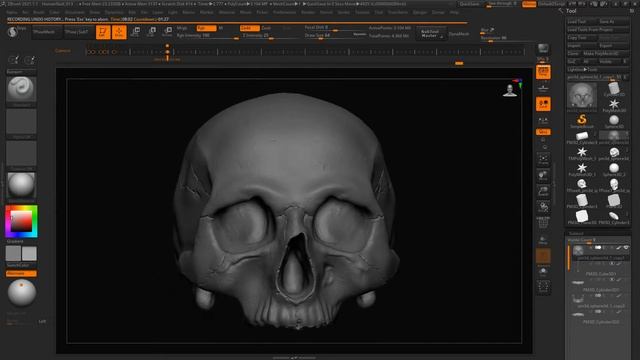Select the Rotate transform tool

coord(168,32)
